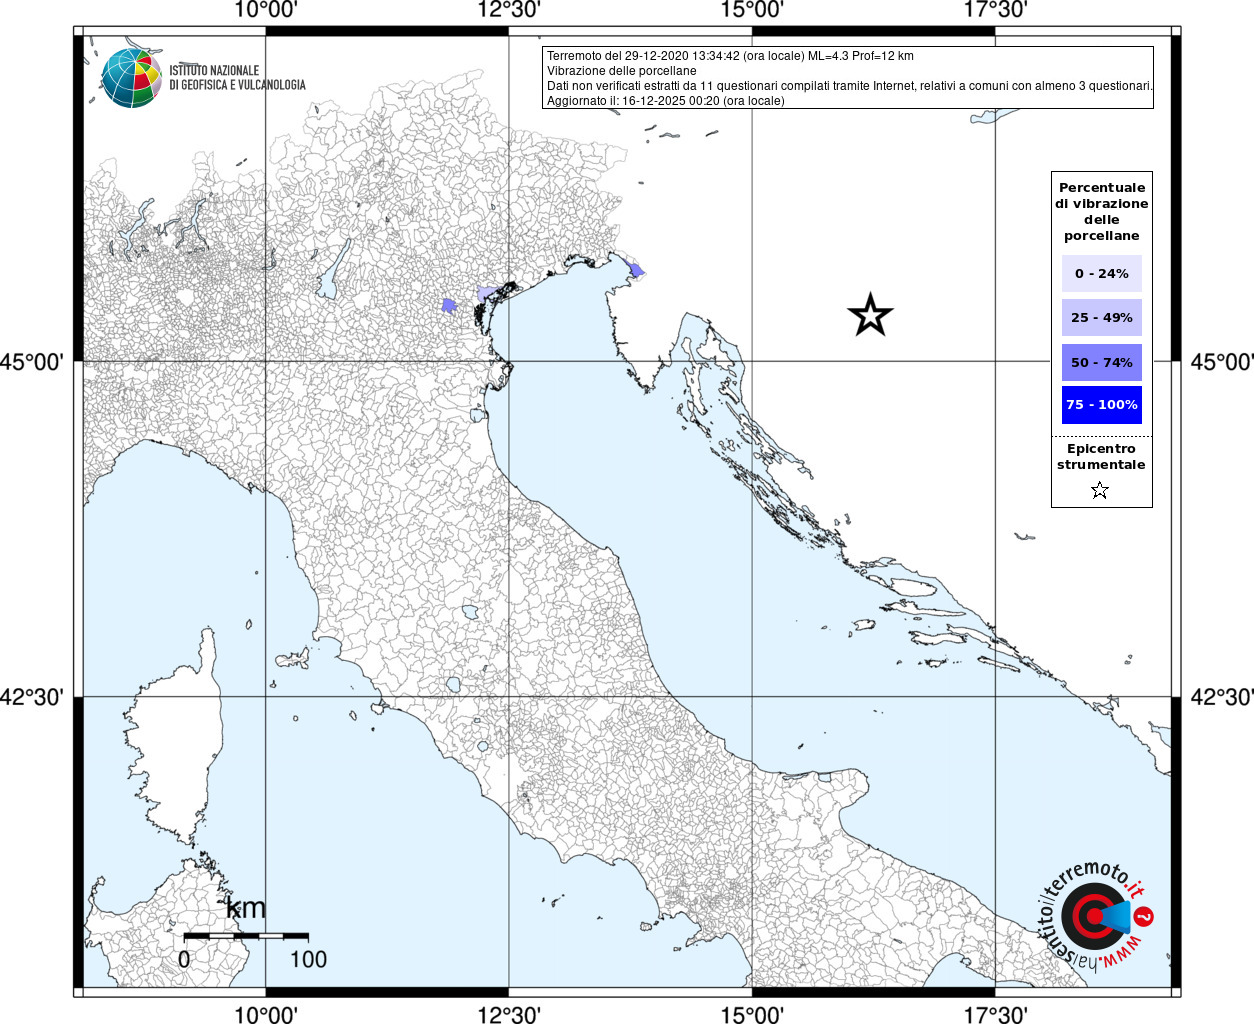
Task: Click the legend epicenter star symbol
Action: [1100, 490]
